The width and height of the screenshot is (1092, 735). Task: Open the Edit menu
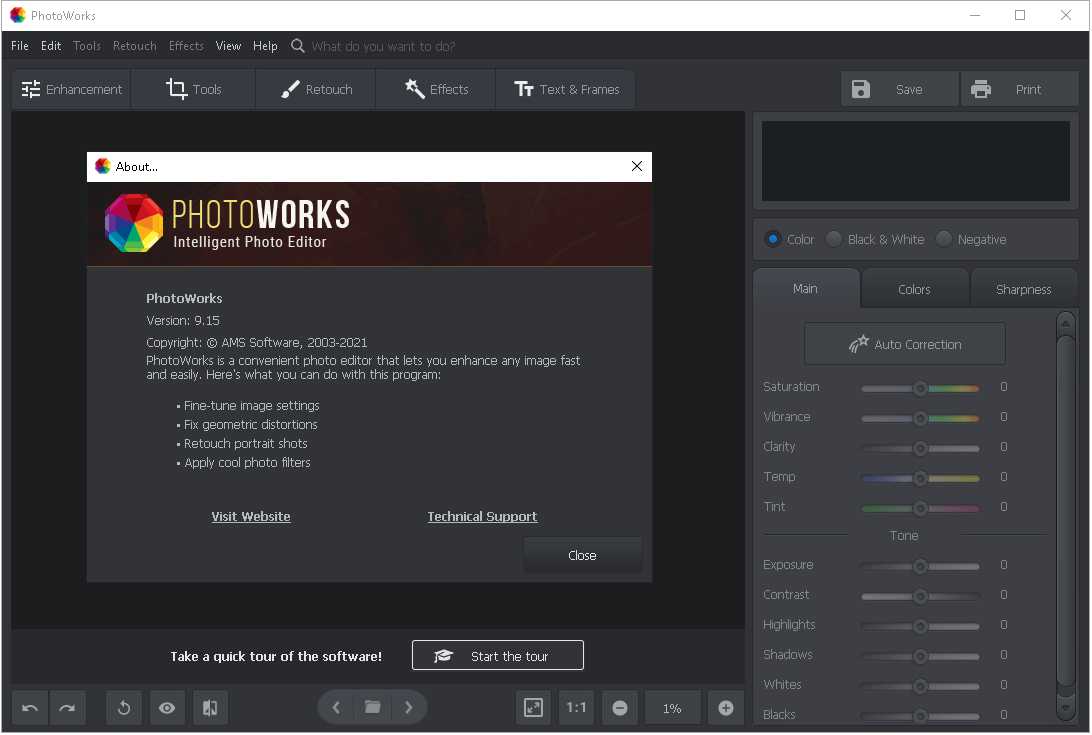pyautogui.click(x=51, y=46)
